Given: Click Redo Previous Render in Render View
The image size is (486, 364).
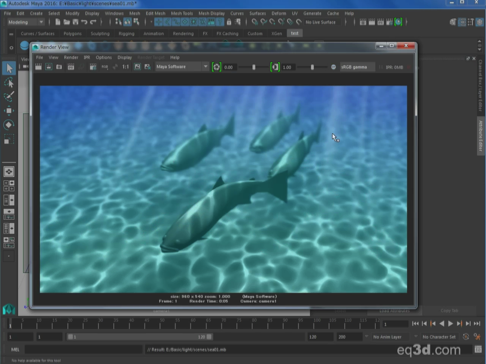Looking at the screenshot, I should 38,67.
